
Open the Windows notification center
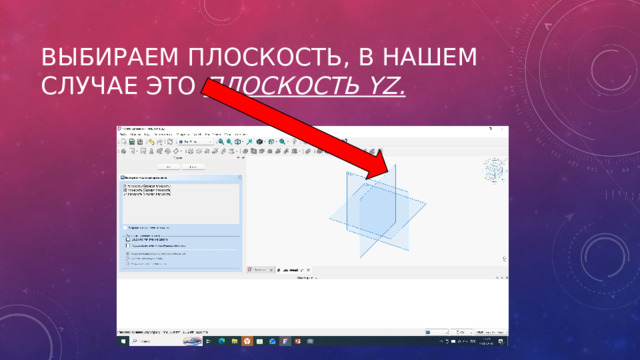501,341
